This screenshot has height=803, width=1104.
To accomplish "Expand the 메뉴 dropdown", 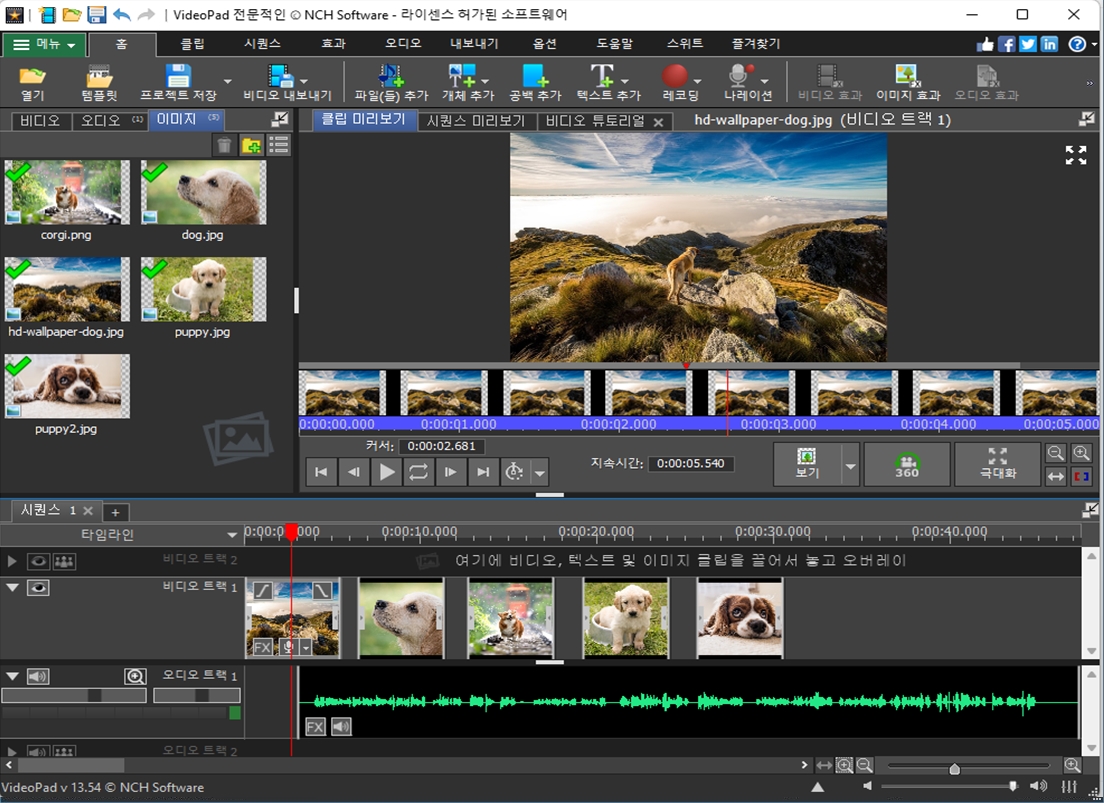I will click(x=45, y=44).
